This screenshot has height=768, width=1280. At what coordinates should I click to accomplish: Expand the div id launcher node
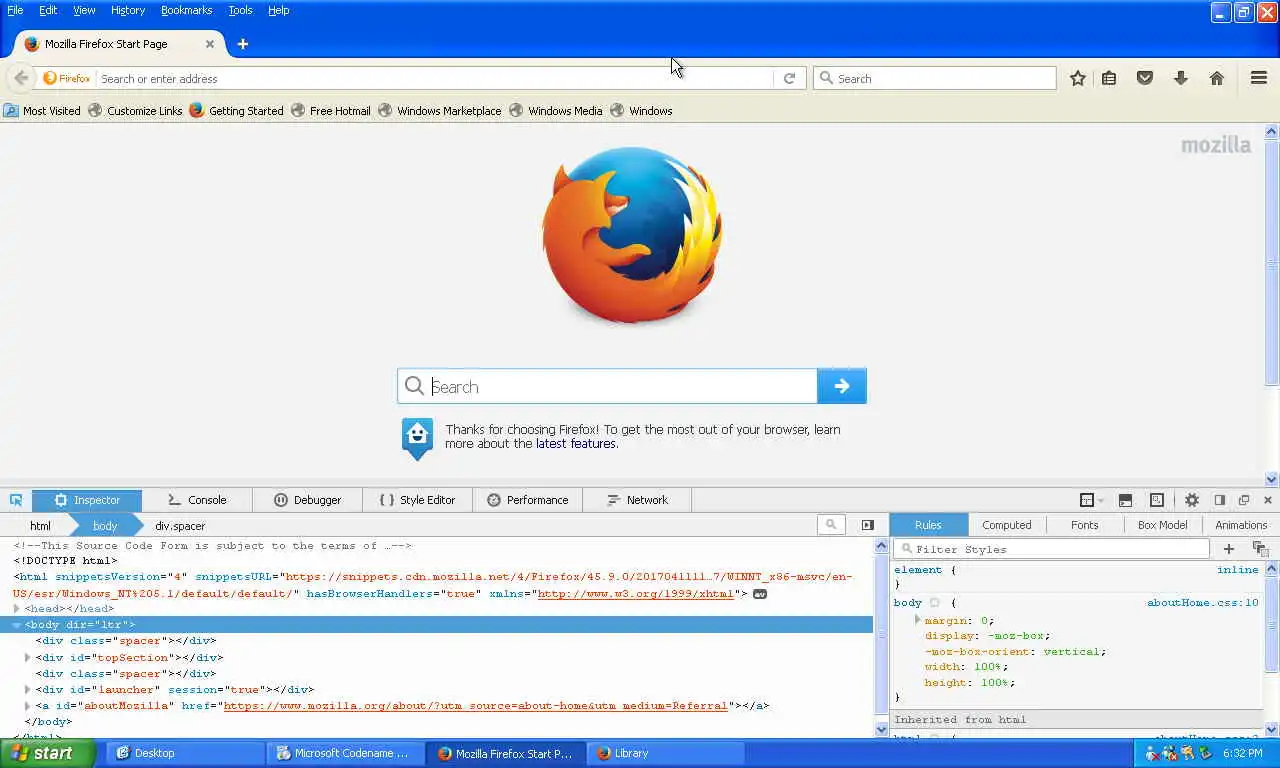pos(28,690)
